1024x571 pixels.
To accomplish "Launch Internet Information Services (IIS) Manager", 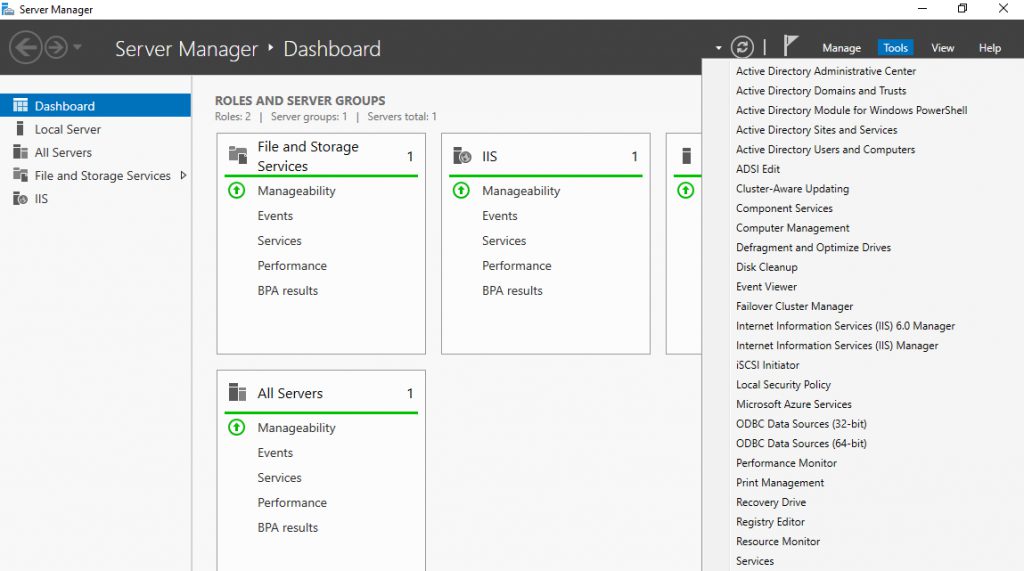I will click(x=837, y=345).
